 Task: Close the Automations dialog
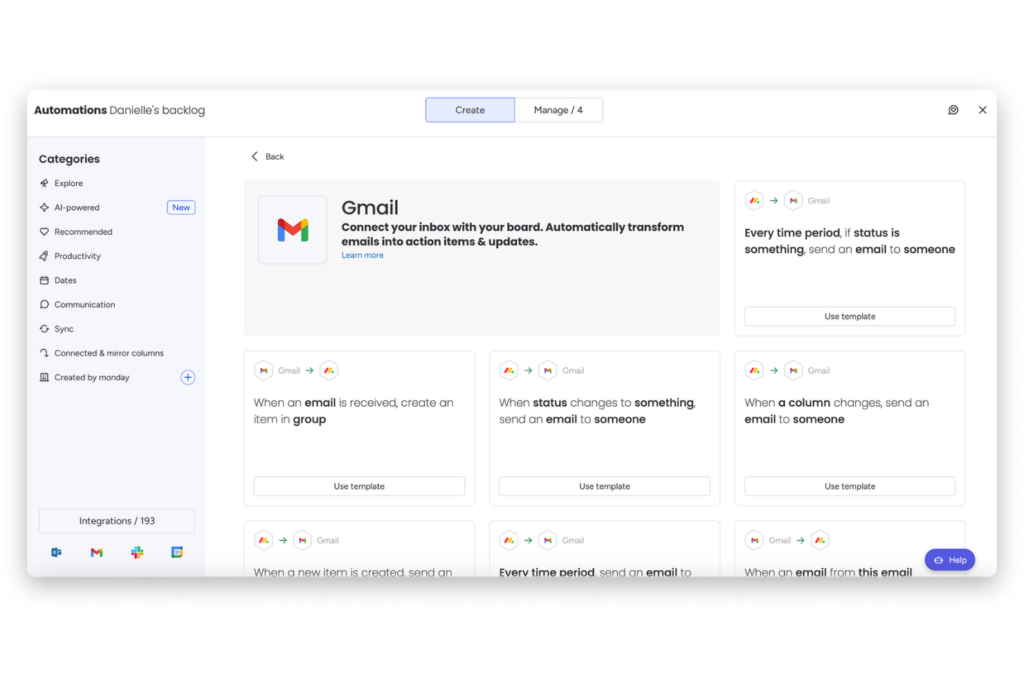pyautogui.click(x=982, y=110)
